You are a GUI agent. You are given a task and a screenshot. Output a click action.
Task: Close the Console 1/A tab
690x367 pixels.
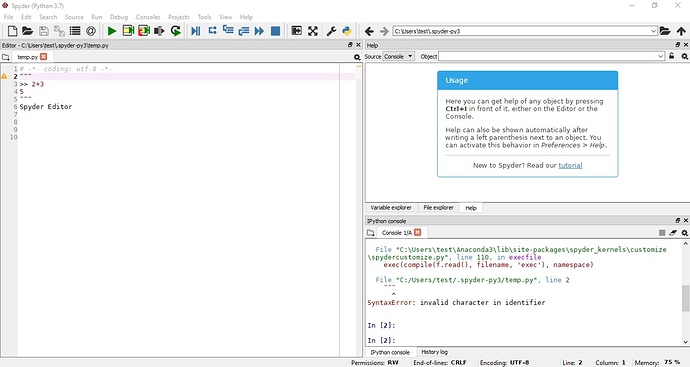418,232
